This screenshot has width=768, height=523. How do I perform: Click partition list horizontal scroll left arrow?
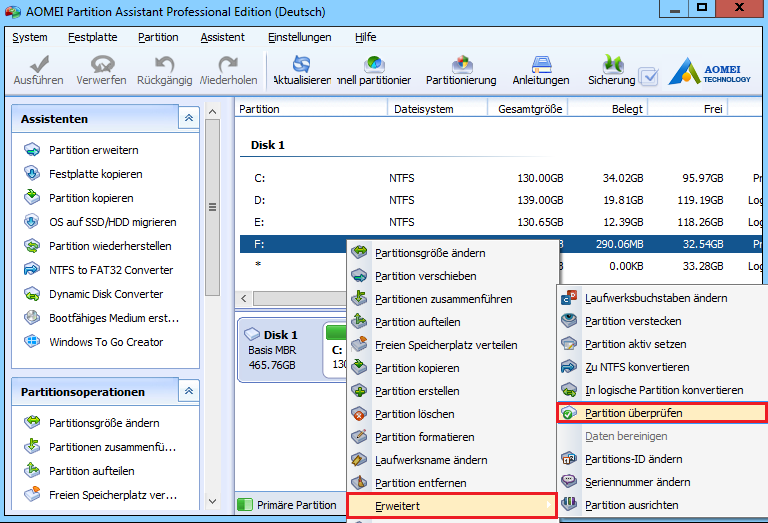point(244,298)
